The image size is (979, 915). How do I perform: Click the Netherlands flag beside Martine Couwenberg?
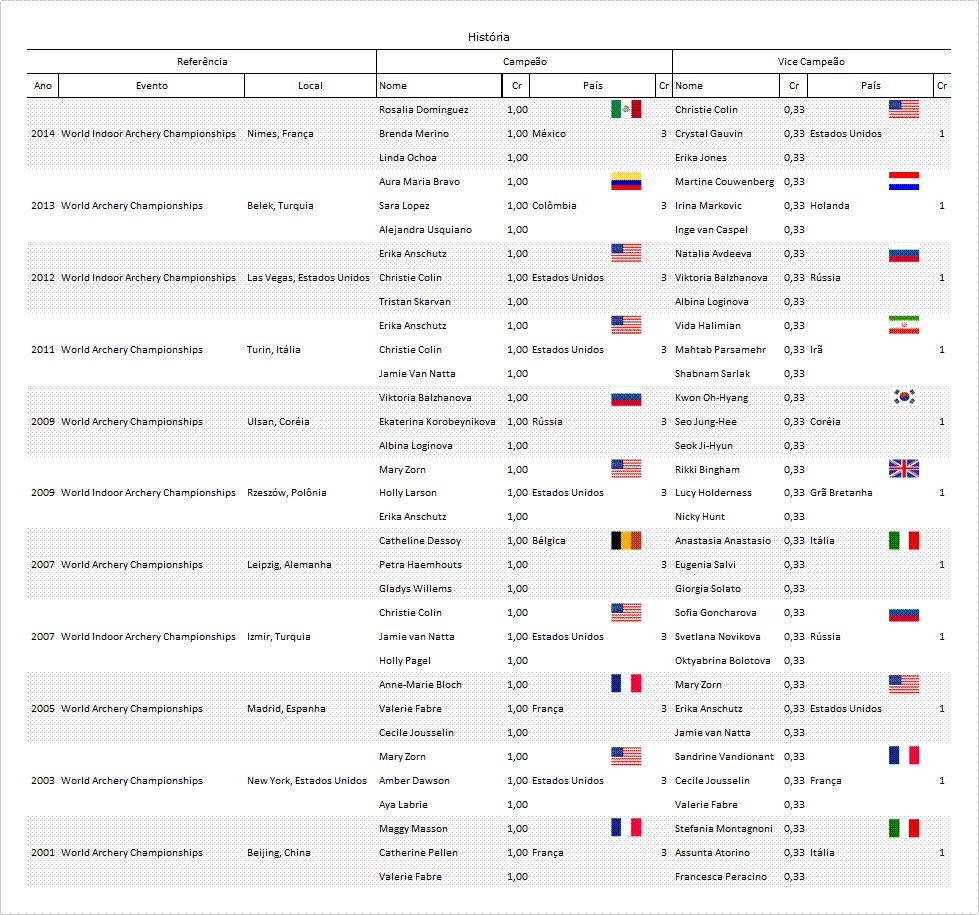click(904, 181)
